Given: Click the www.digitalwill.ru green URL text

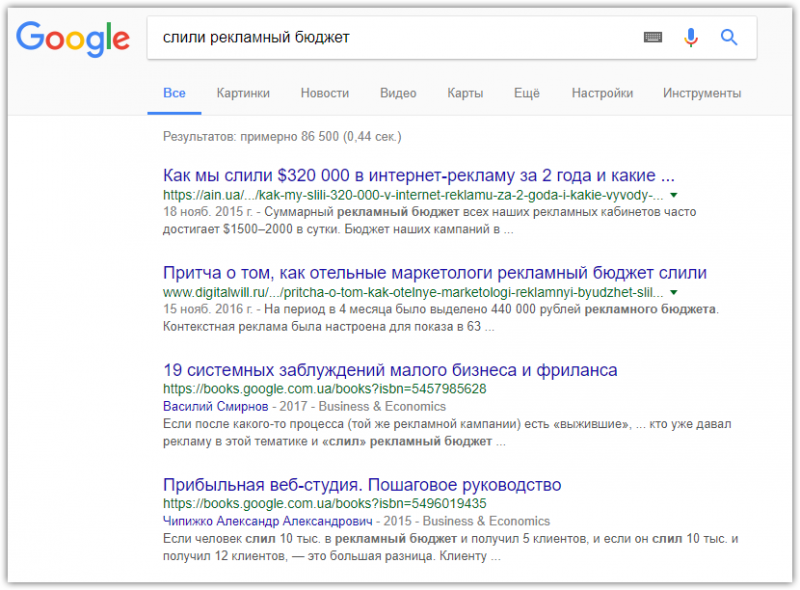Looking at the screenshot, I should click(413, 292).
